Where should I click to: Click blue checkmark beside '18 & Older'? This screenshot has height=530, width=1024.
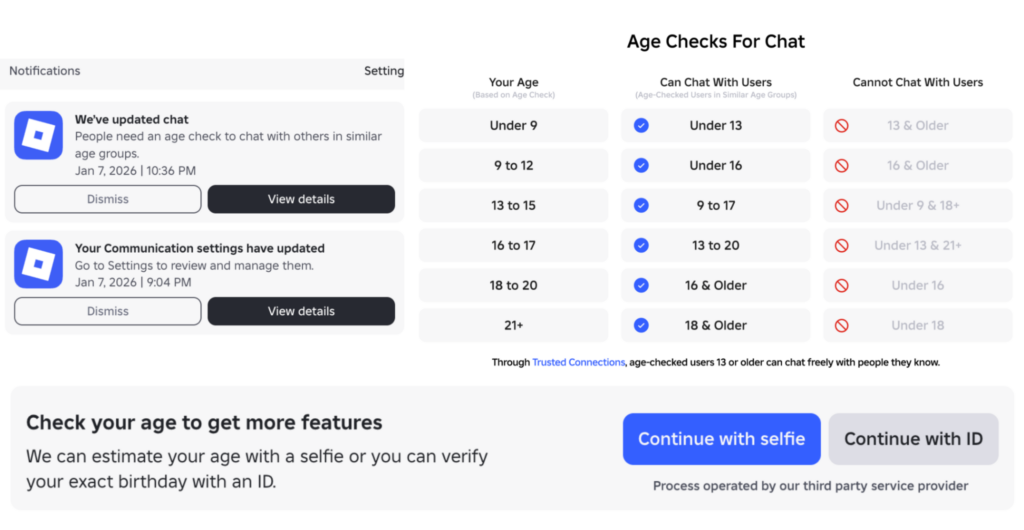click(641, 325)
